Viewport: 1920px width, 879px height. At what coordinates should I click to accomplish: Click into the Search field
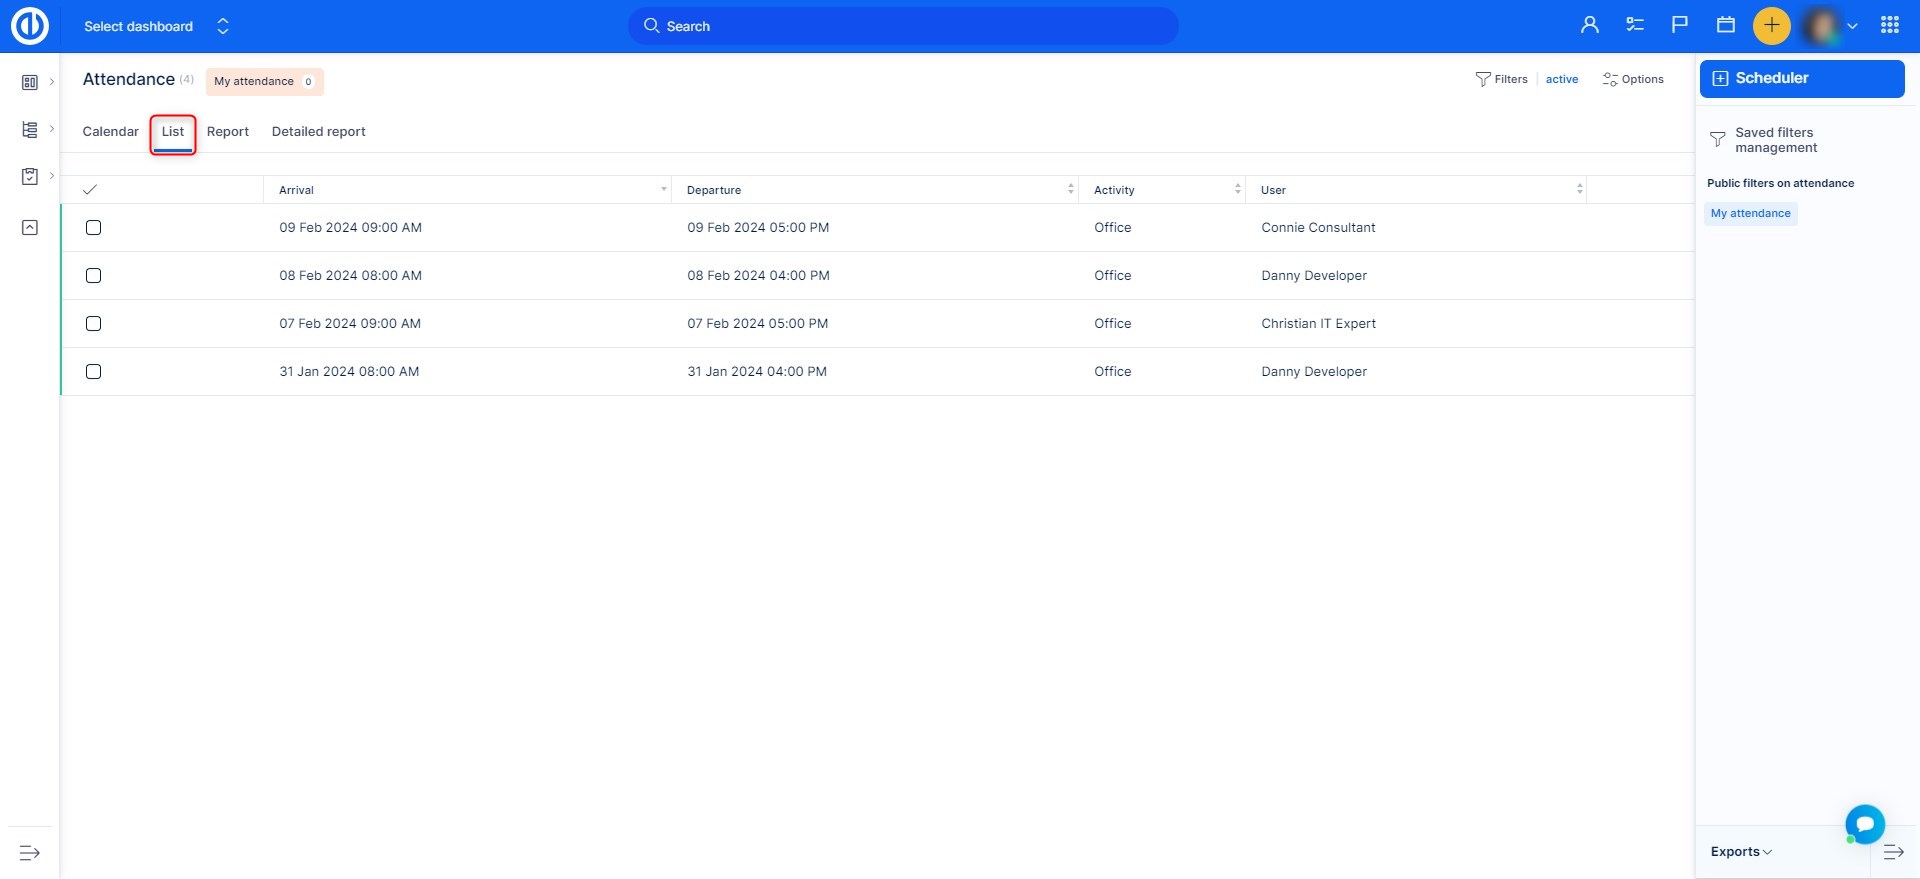pyautogui.click(x=903, y=27)
